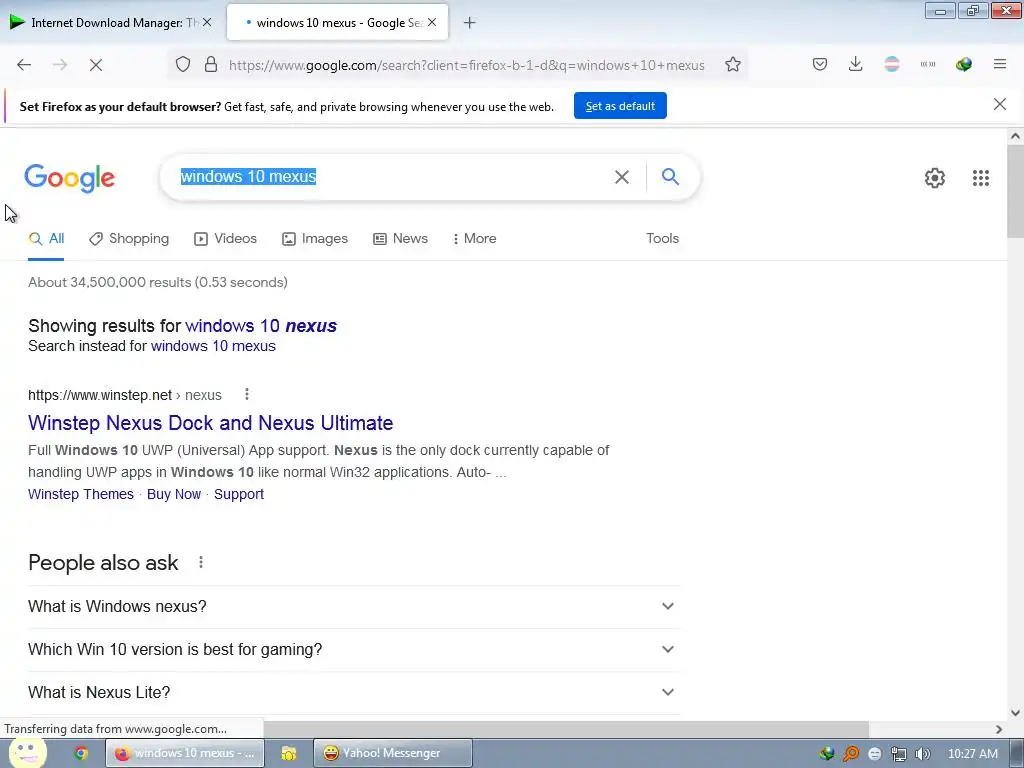Click the address bar URL field
This screenshot has height=768, width=1024.
[x=466, y=65]
